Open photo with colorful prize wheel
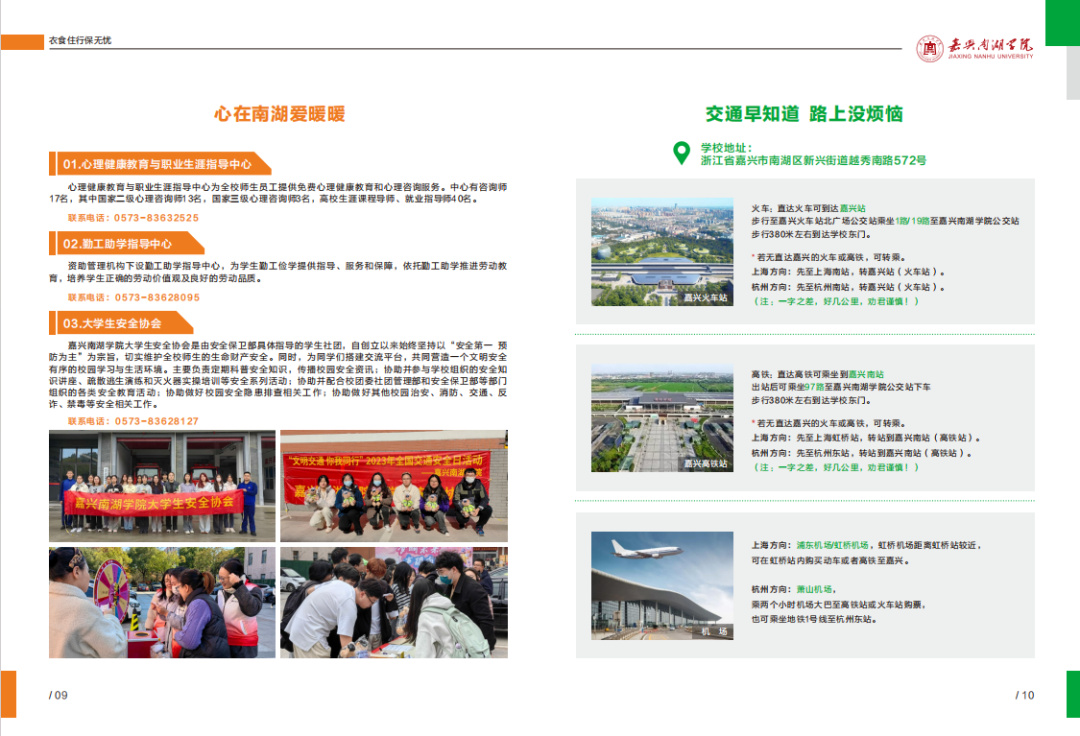This screenshot has width=1080, height=736. point(162,602)
